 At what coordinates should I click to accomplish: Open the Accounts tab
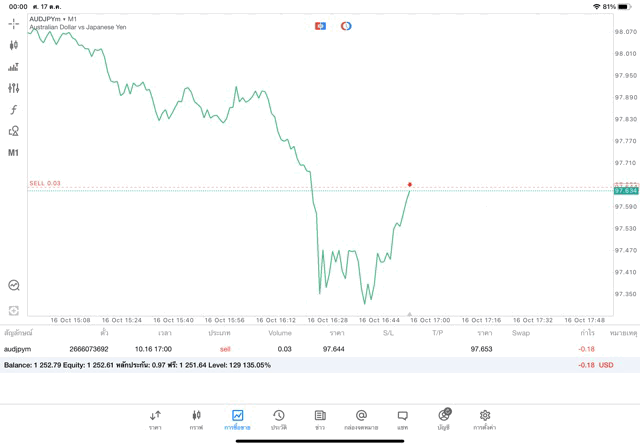click(444, 419)
